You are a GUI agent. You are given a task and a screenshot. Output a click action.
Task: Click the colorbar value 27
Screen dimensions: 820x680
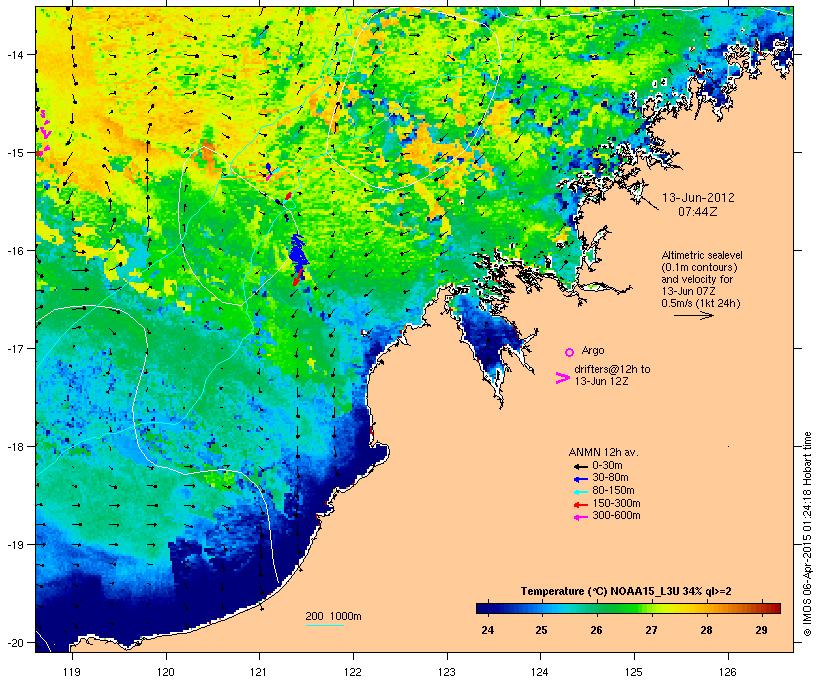(651, 630)
